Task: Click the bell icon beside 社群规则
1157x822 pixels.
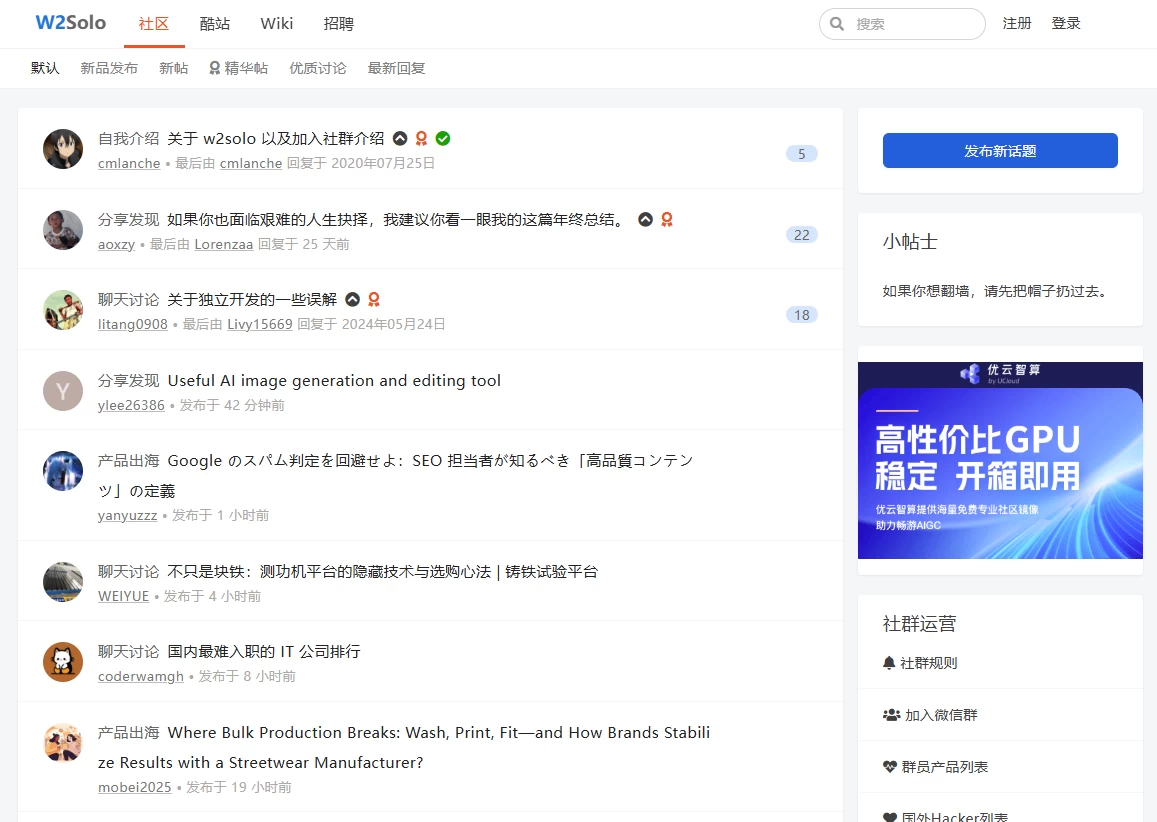Action: point(889,663)
